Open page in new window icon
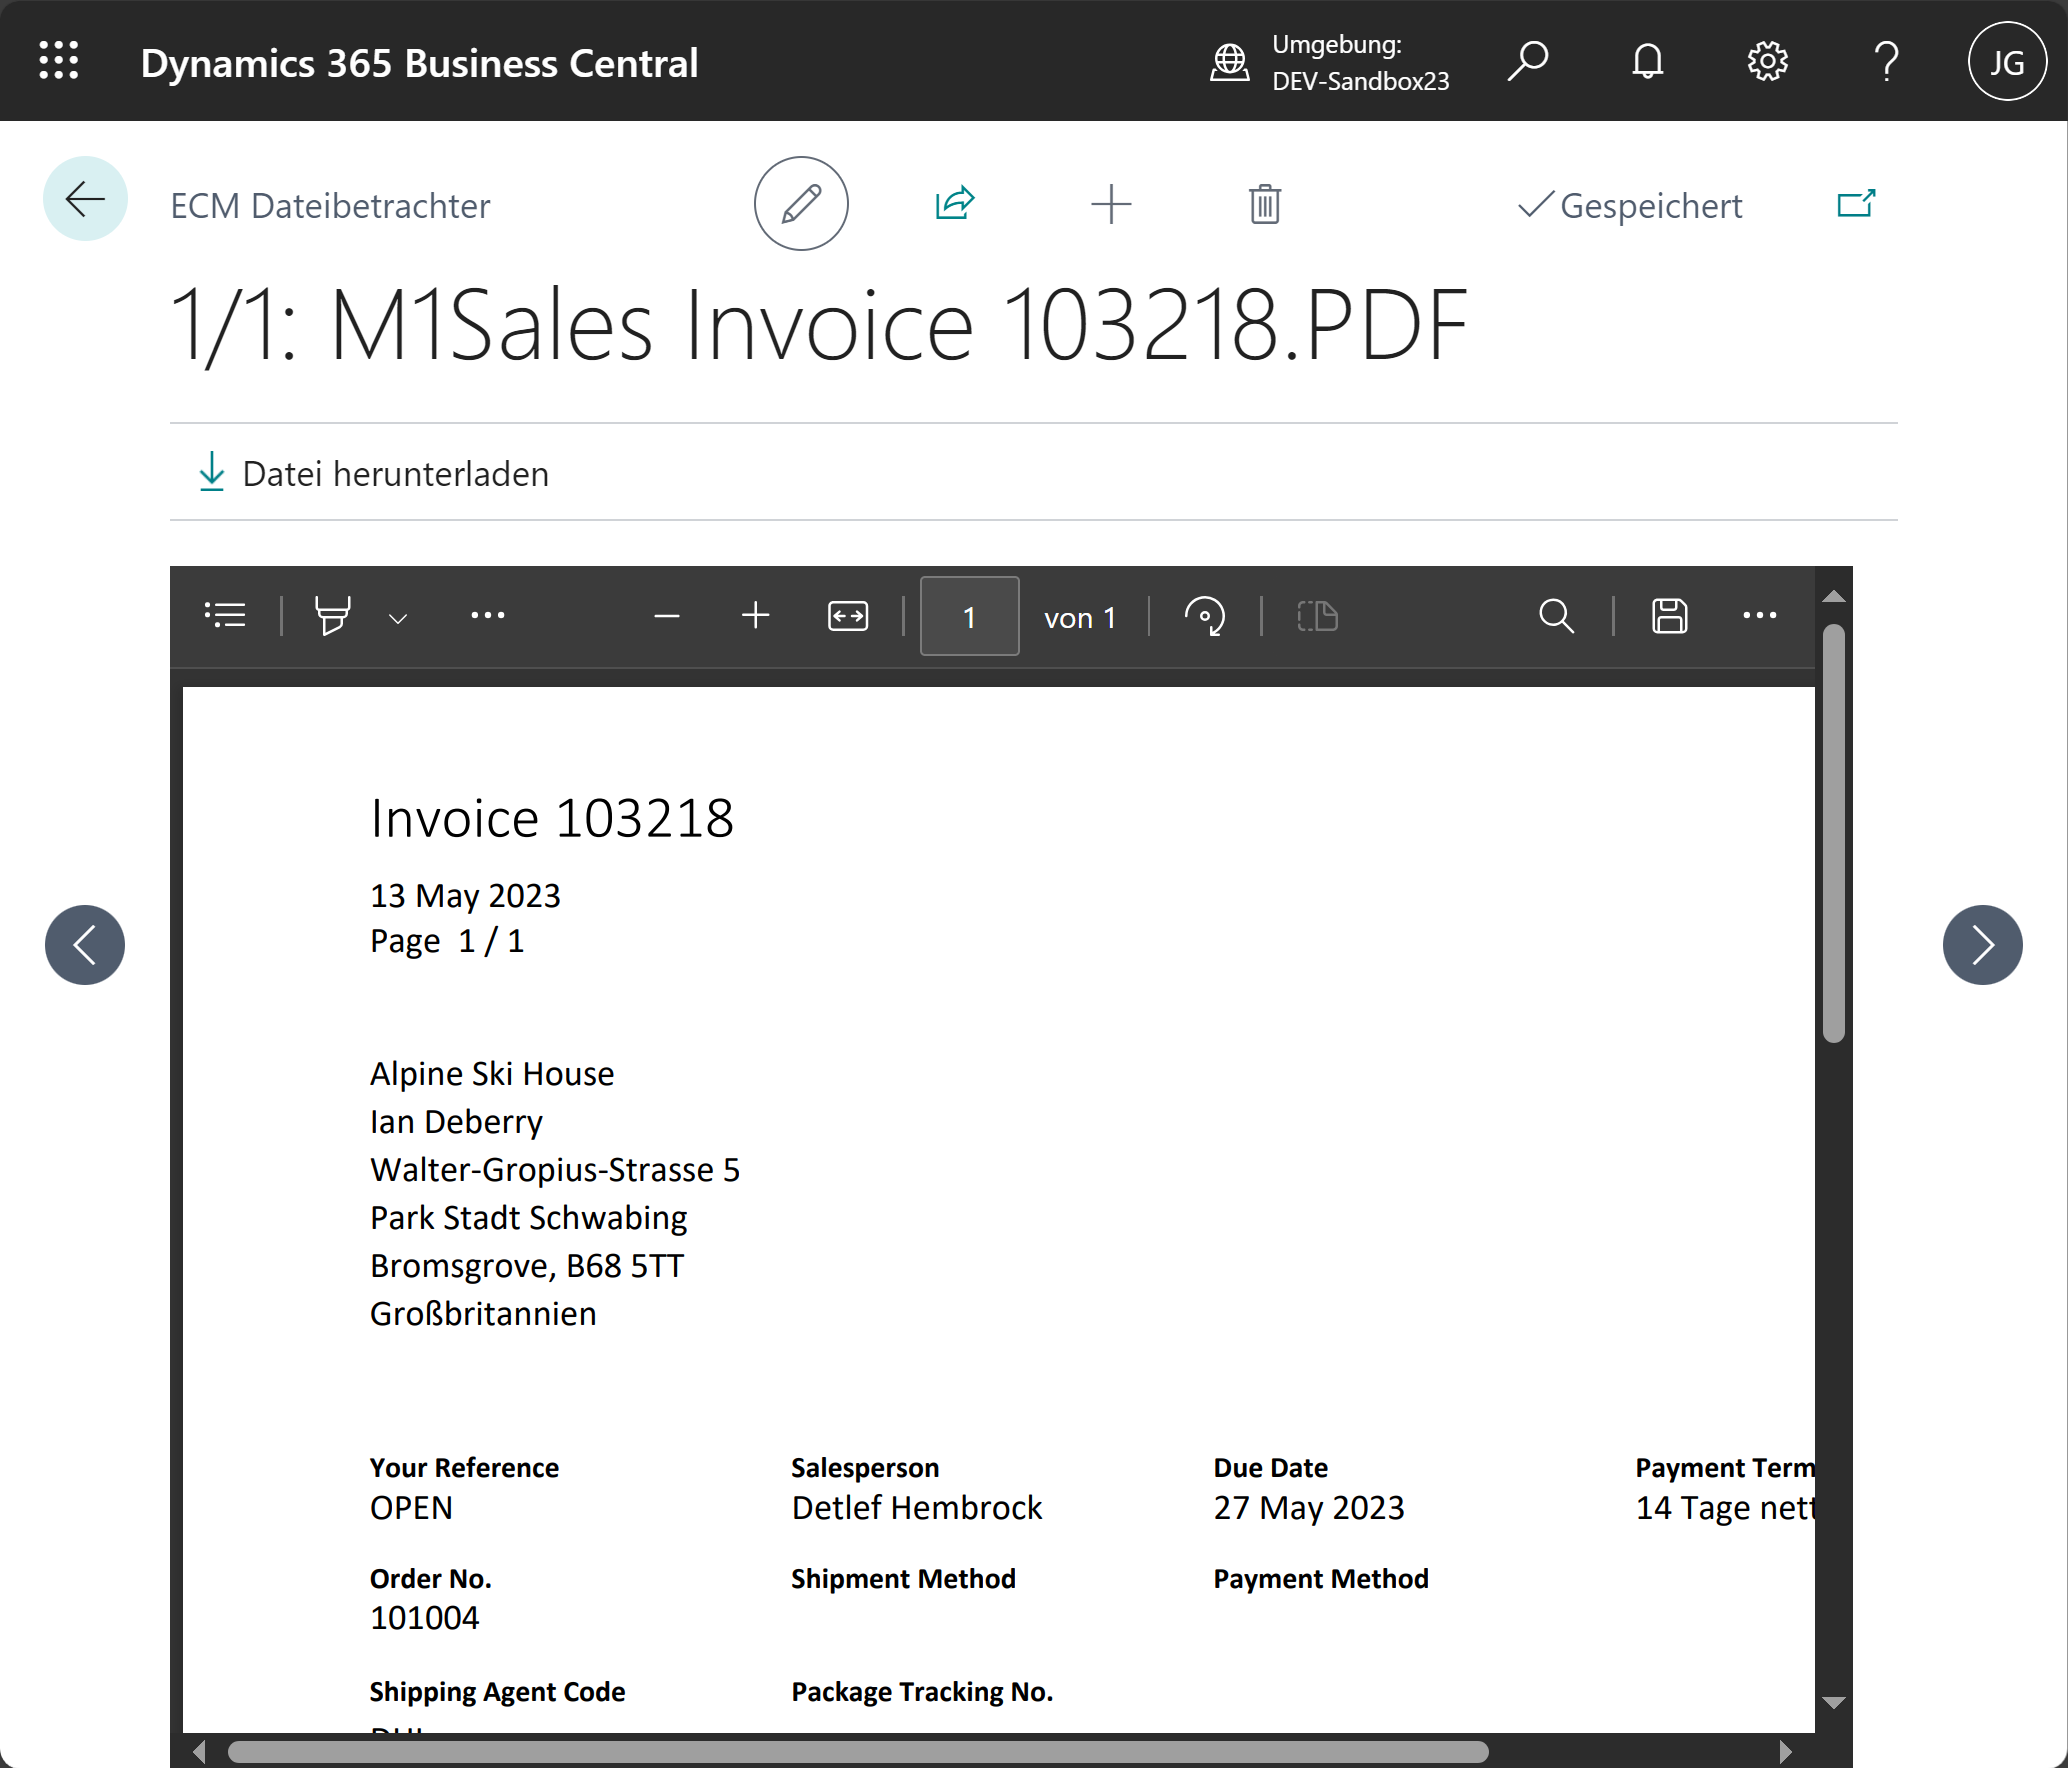The image size is (2068, 1768). click(x=1856, y=204)
